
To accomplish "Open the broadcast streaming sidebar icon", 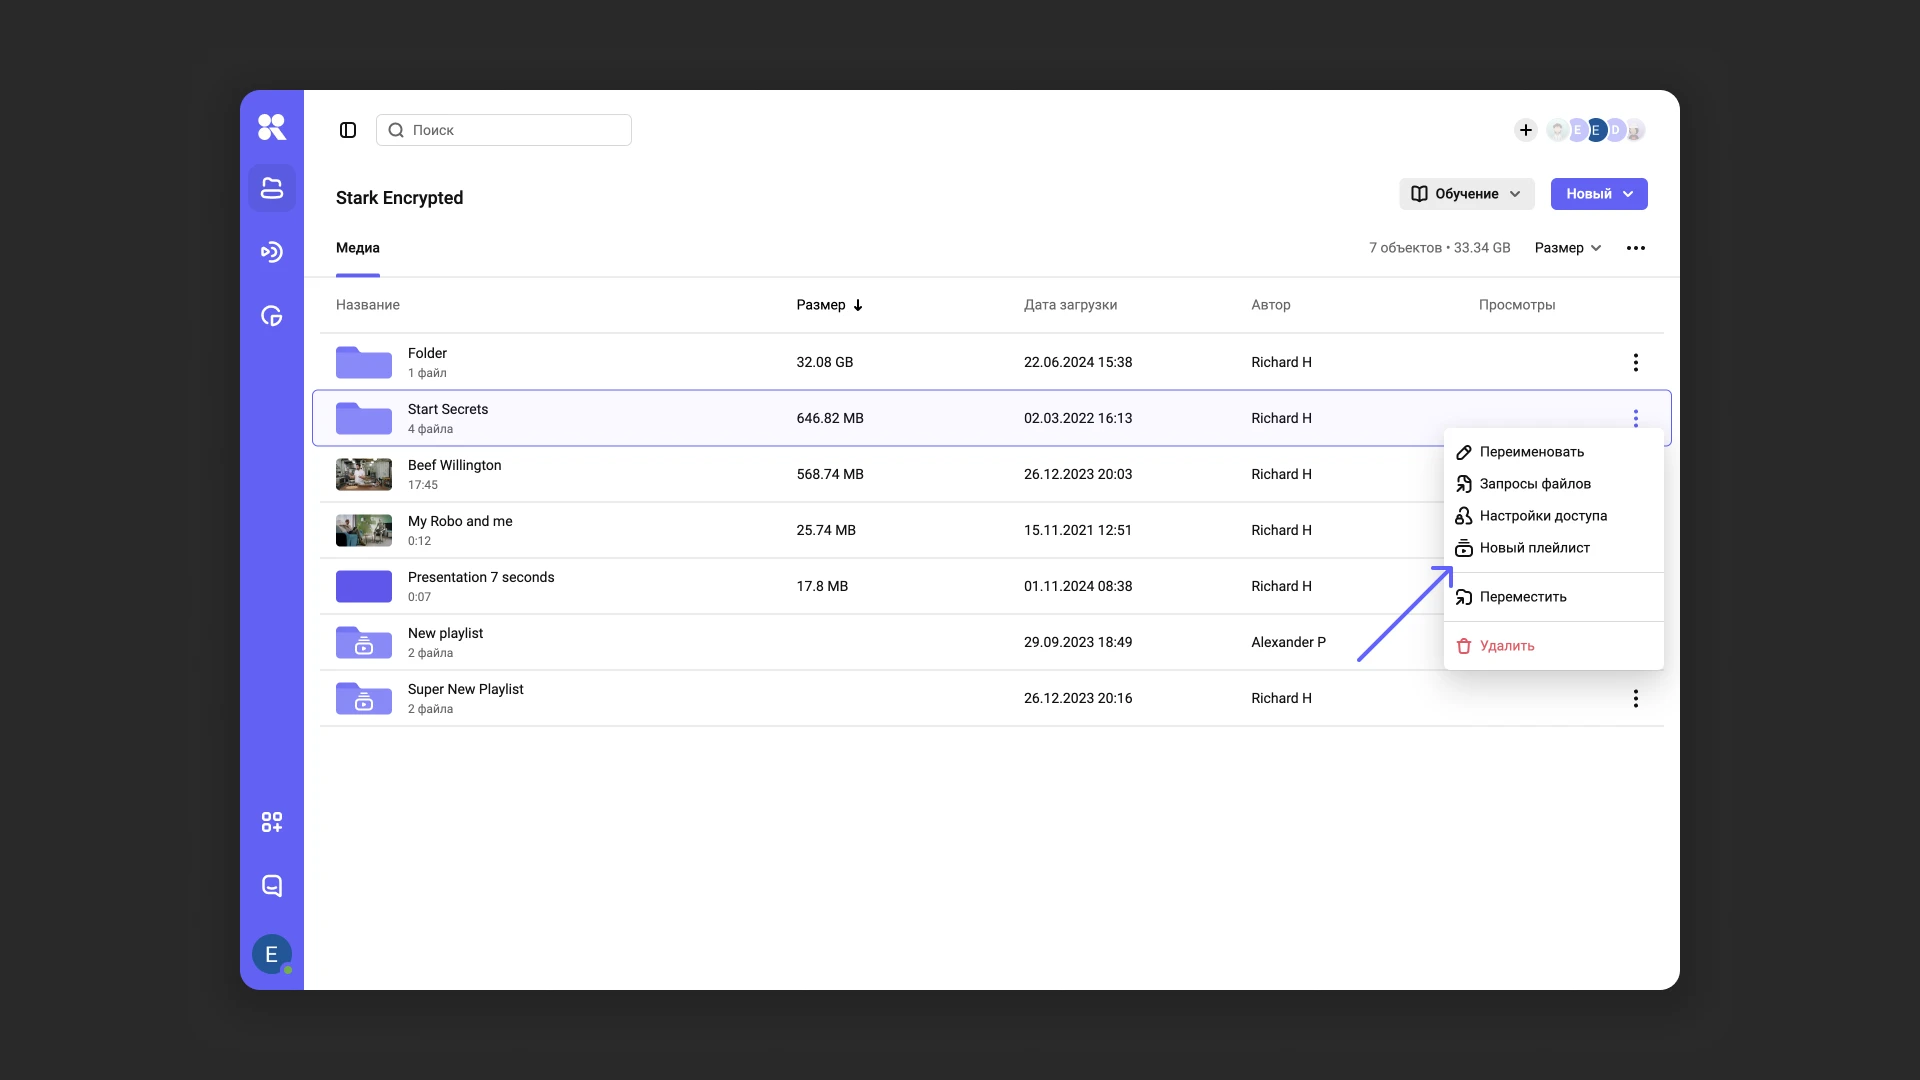I will [x=272, y=252].
